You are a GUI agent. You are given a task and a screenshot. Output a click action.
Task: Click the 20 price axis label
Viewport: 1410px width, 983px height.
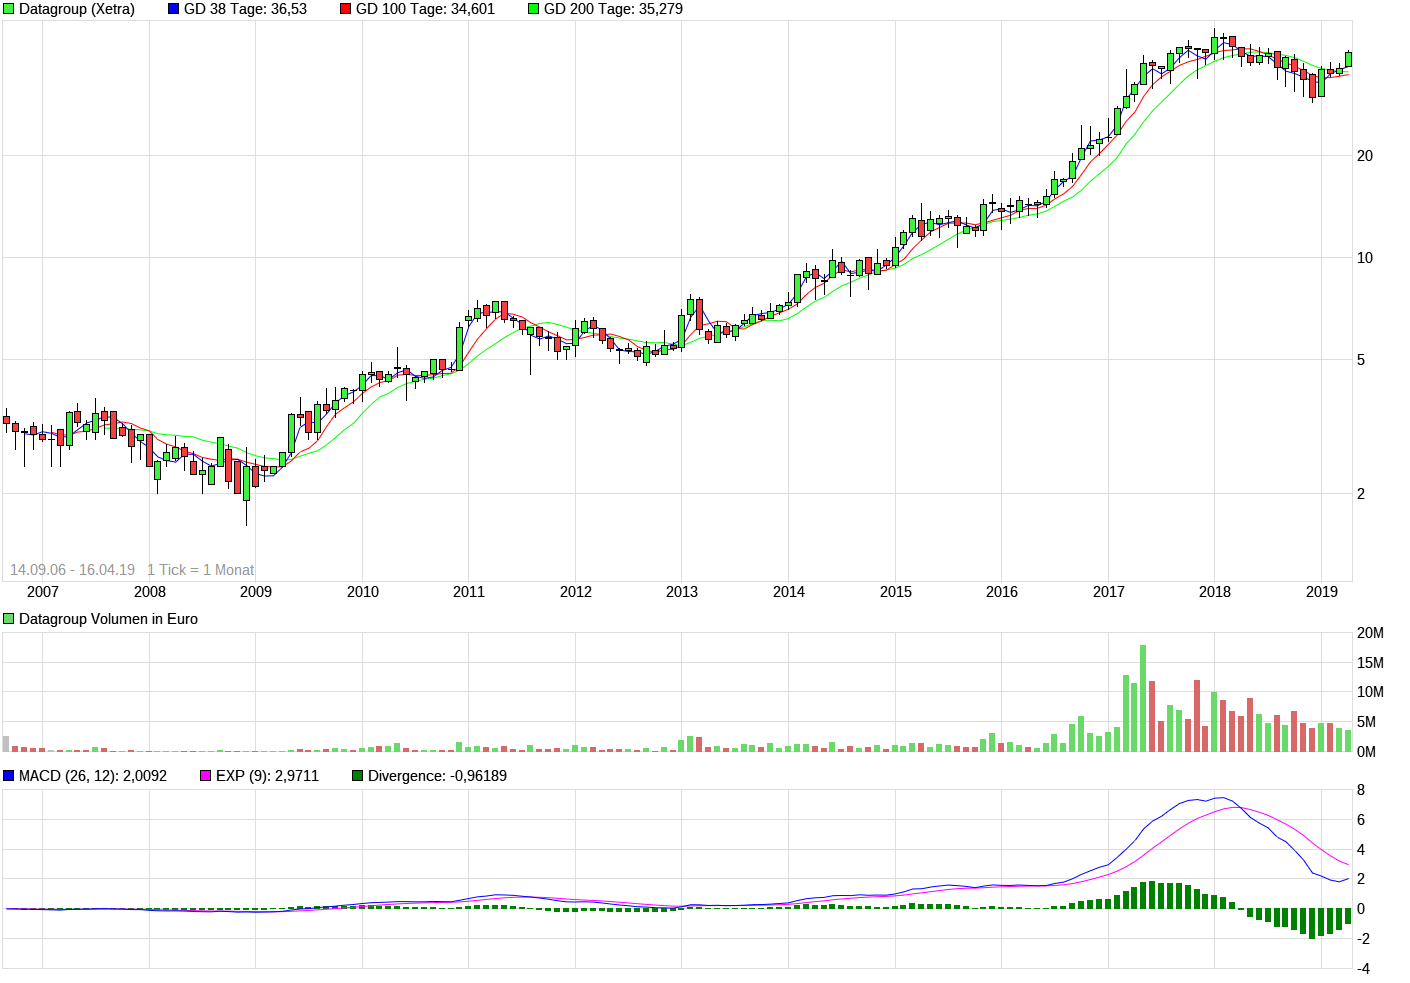(x=1365, y=156)
